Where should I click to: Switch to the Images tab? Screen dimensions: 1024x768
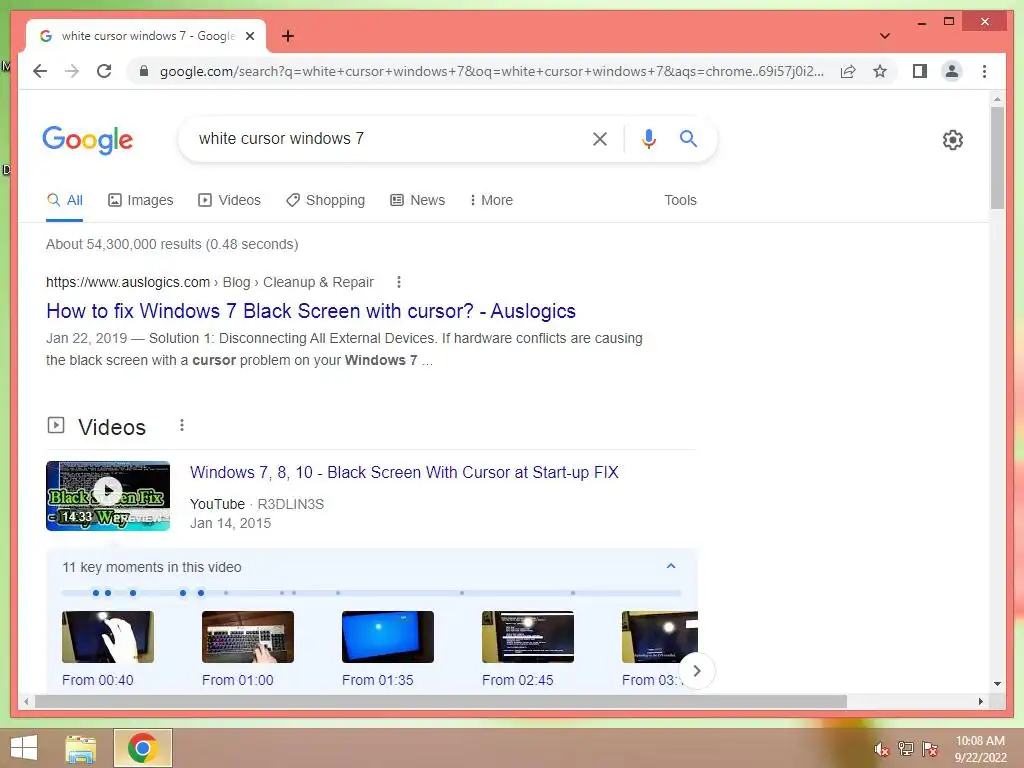point(140,200)
